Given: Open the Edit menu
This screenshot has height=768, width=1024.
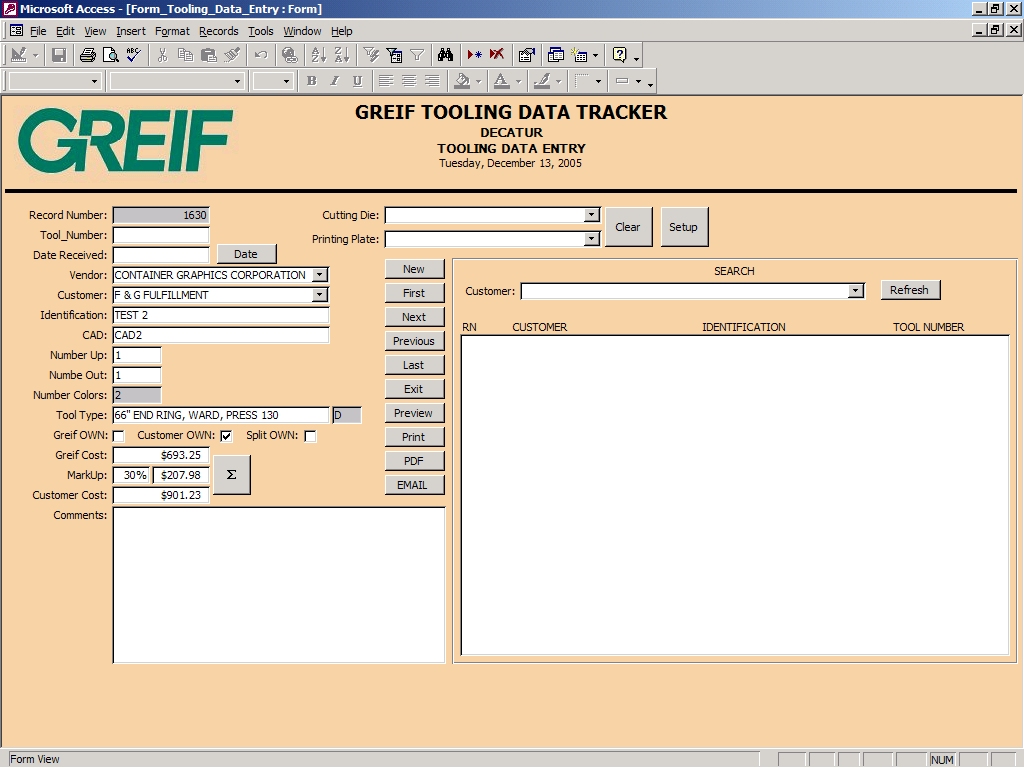Looking at the screenshot, I should pos(65,31).
